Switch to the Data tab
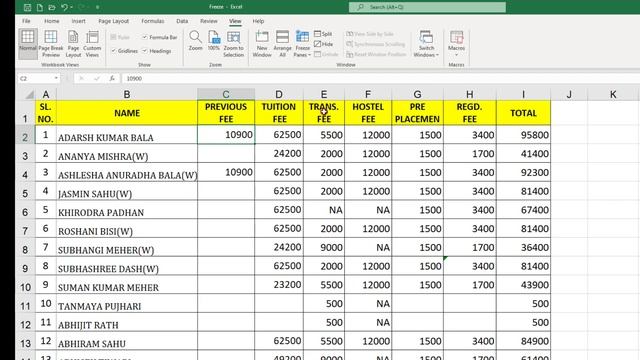The width and height of the screenshot is (640, 360). tap(182, 21)
